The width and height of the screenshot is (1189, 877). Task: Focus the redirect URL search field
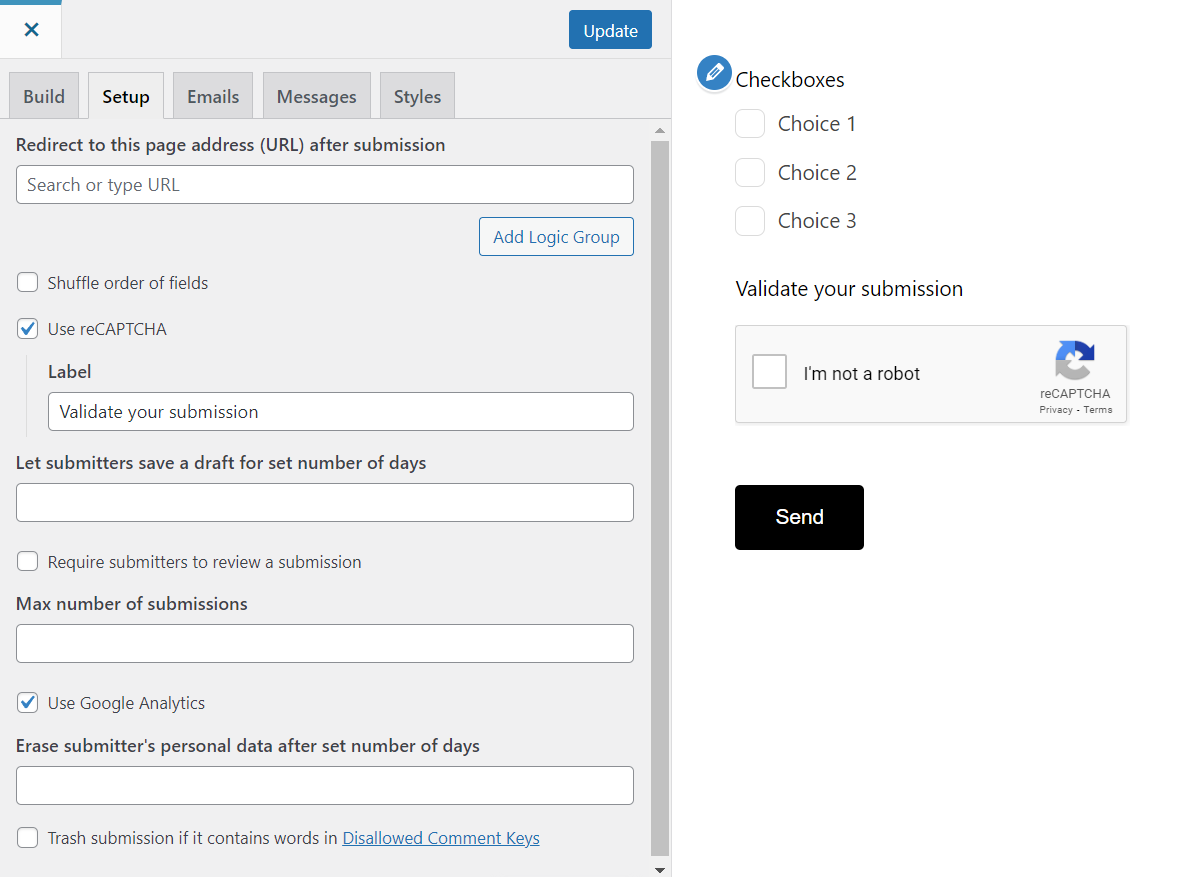point(325,185)
